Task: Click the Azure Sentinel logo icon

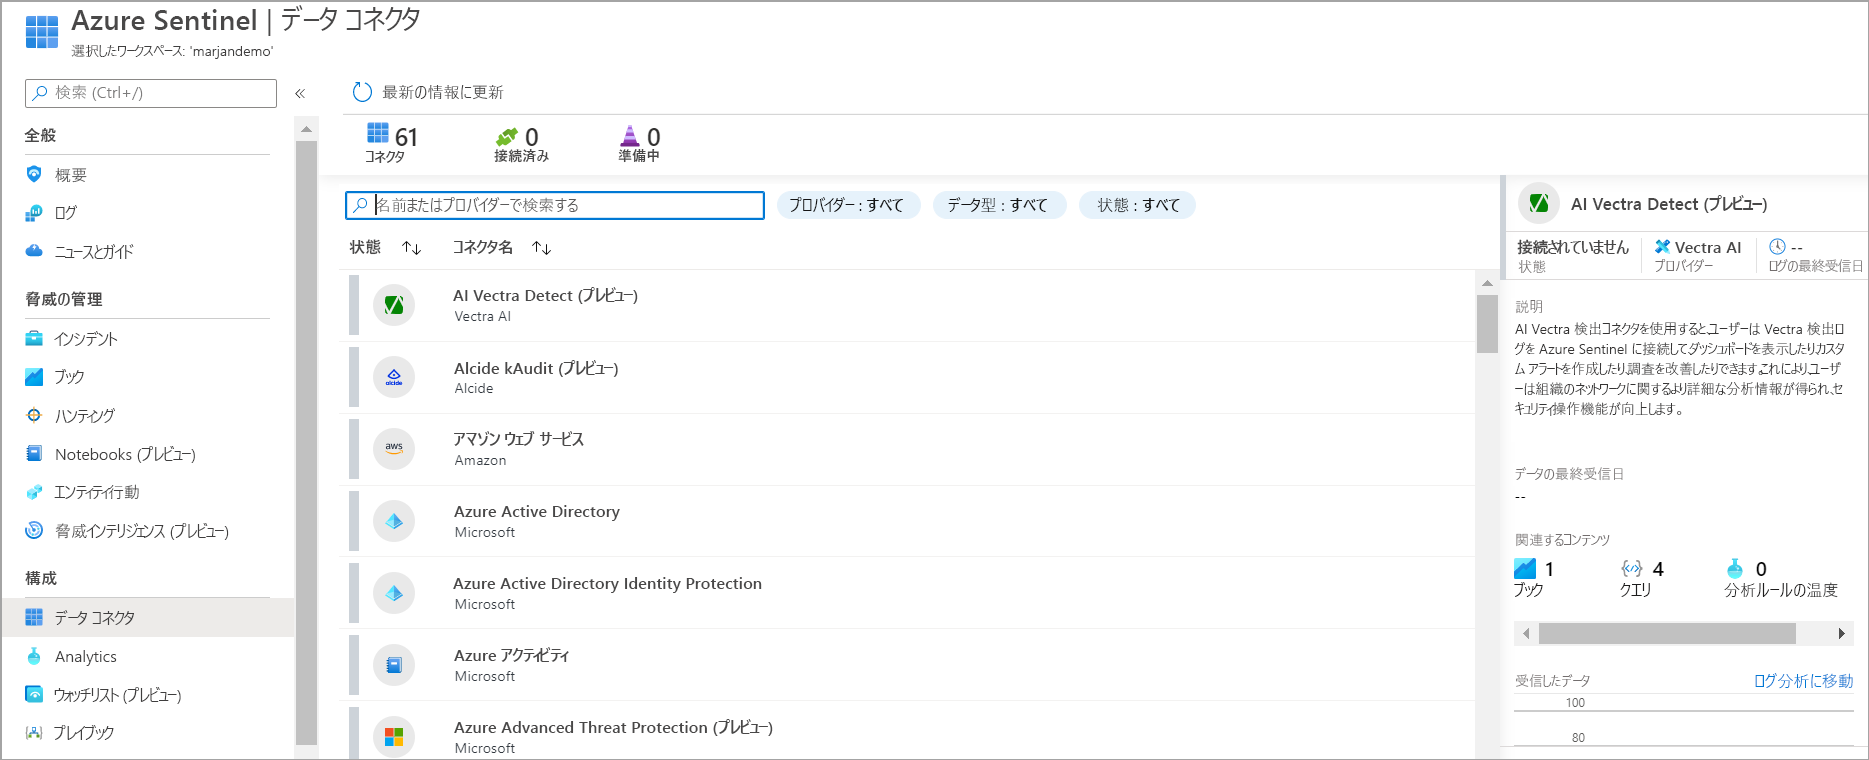Action: pyautogui.click(x=42, y=31)
